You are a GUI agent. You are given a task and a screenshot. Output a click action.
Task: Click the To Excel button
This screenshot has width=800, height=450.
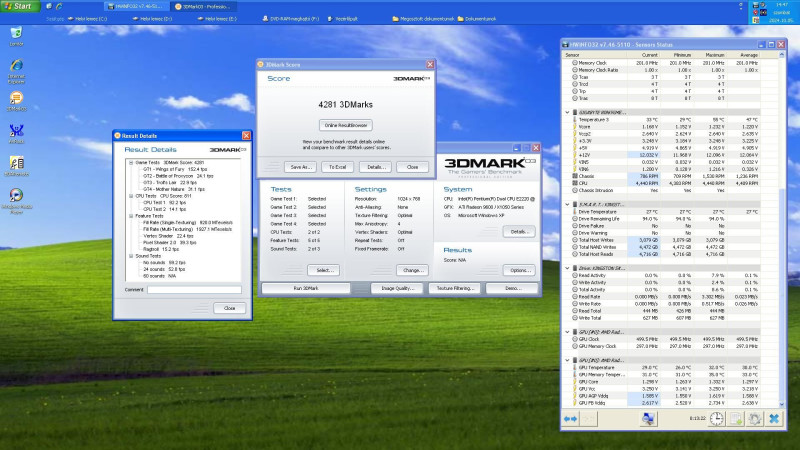[338, 167]
